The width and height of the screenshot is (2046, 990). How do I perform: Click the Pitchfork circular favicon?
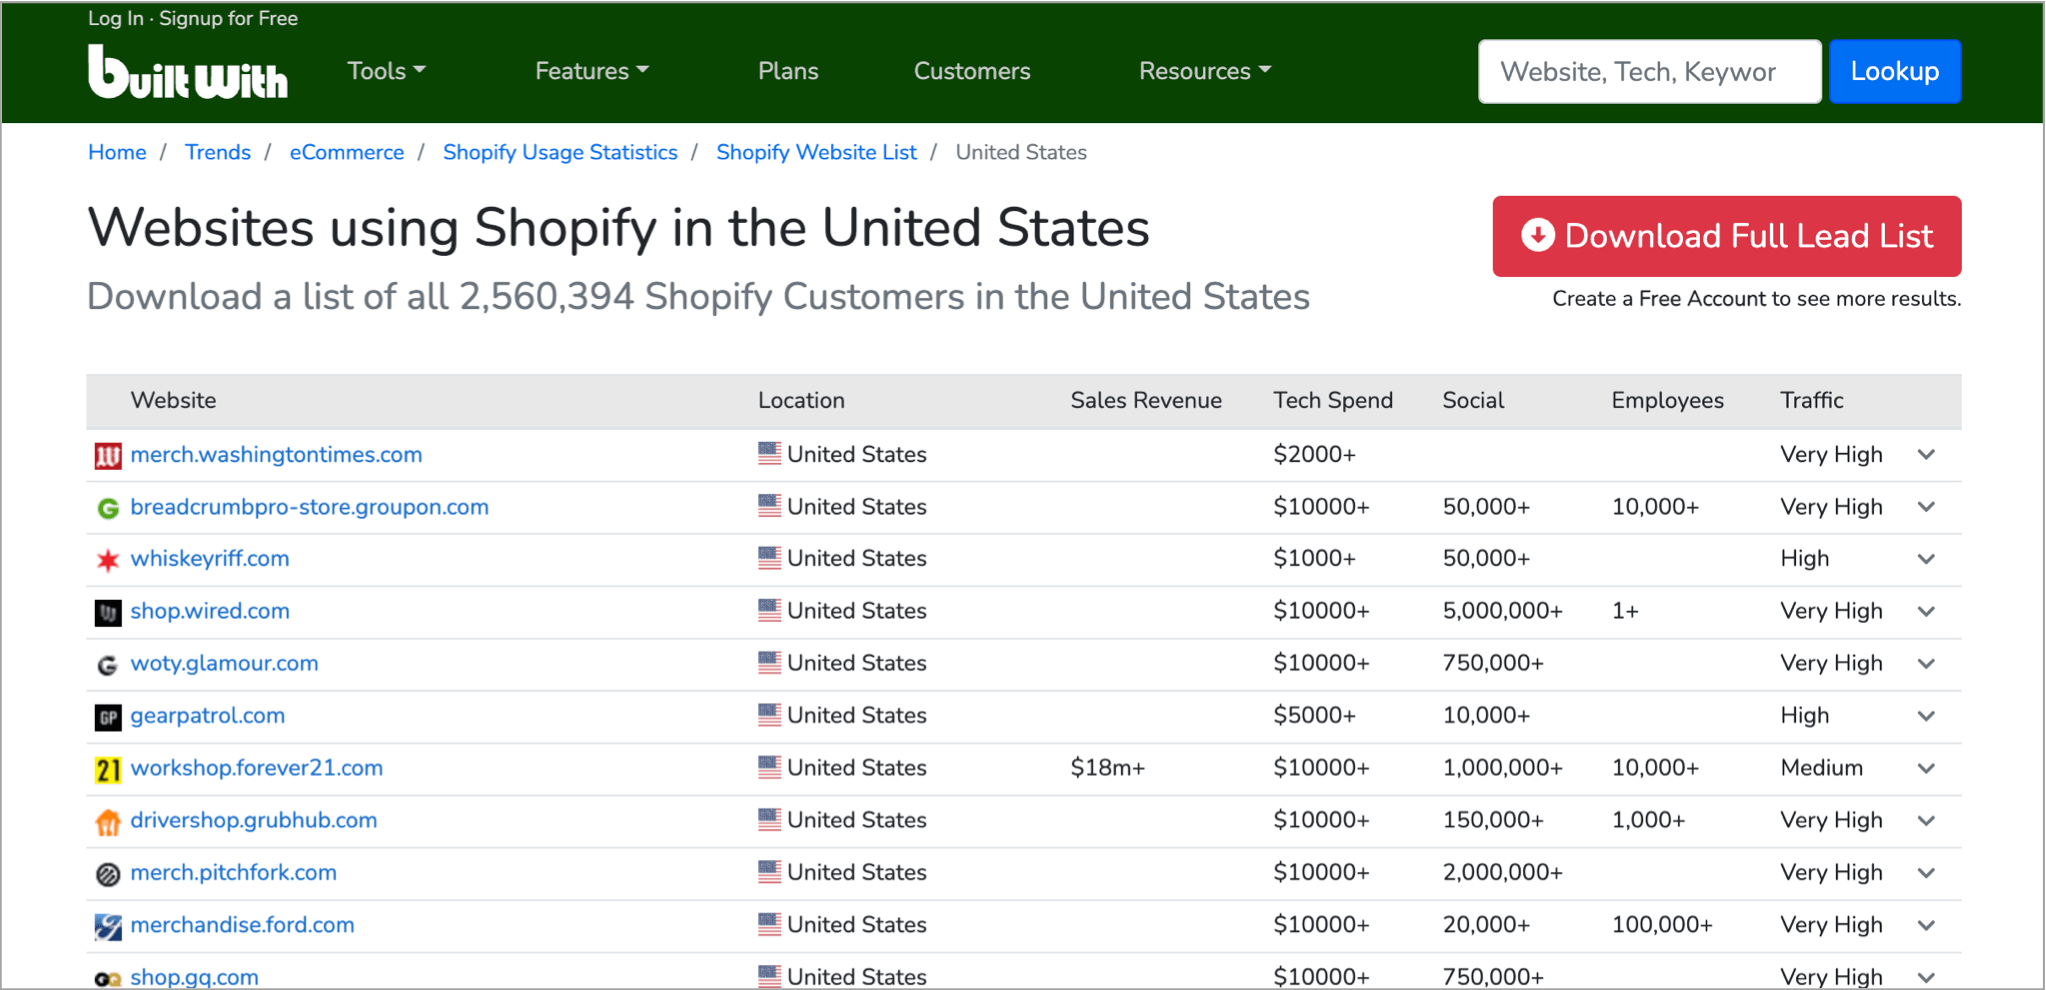coord(108,874)
